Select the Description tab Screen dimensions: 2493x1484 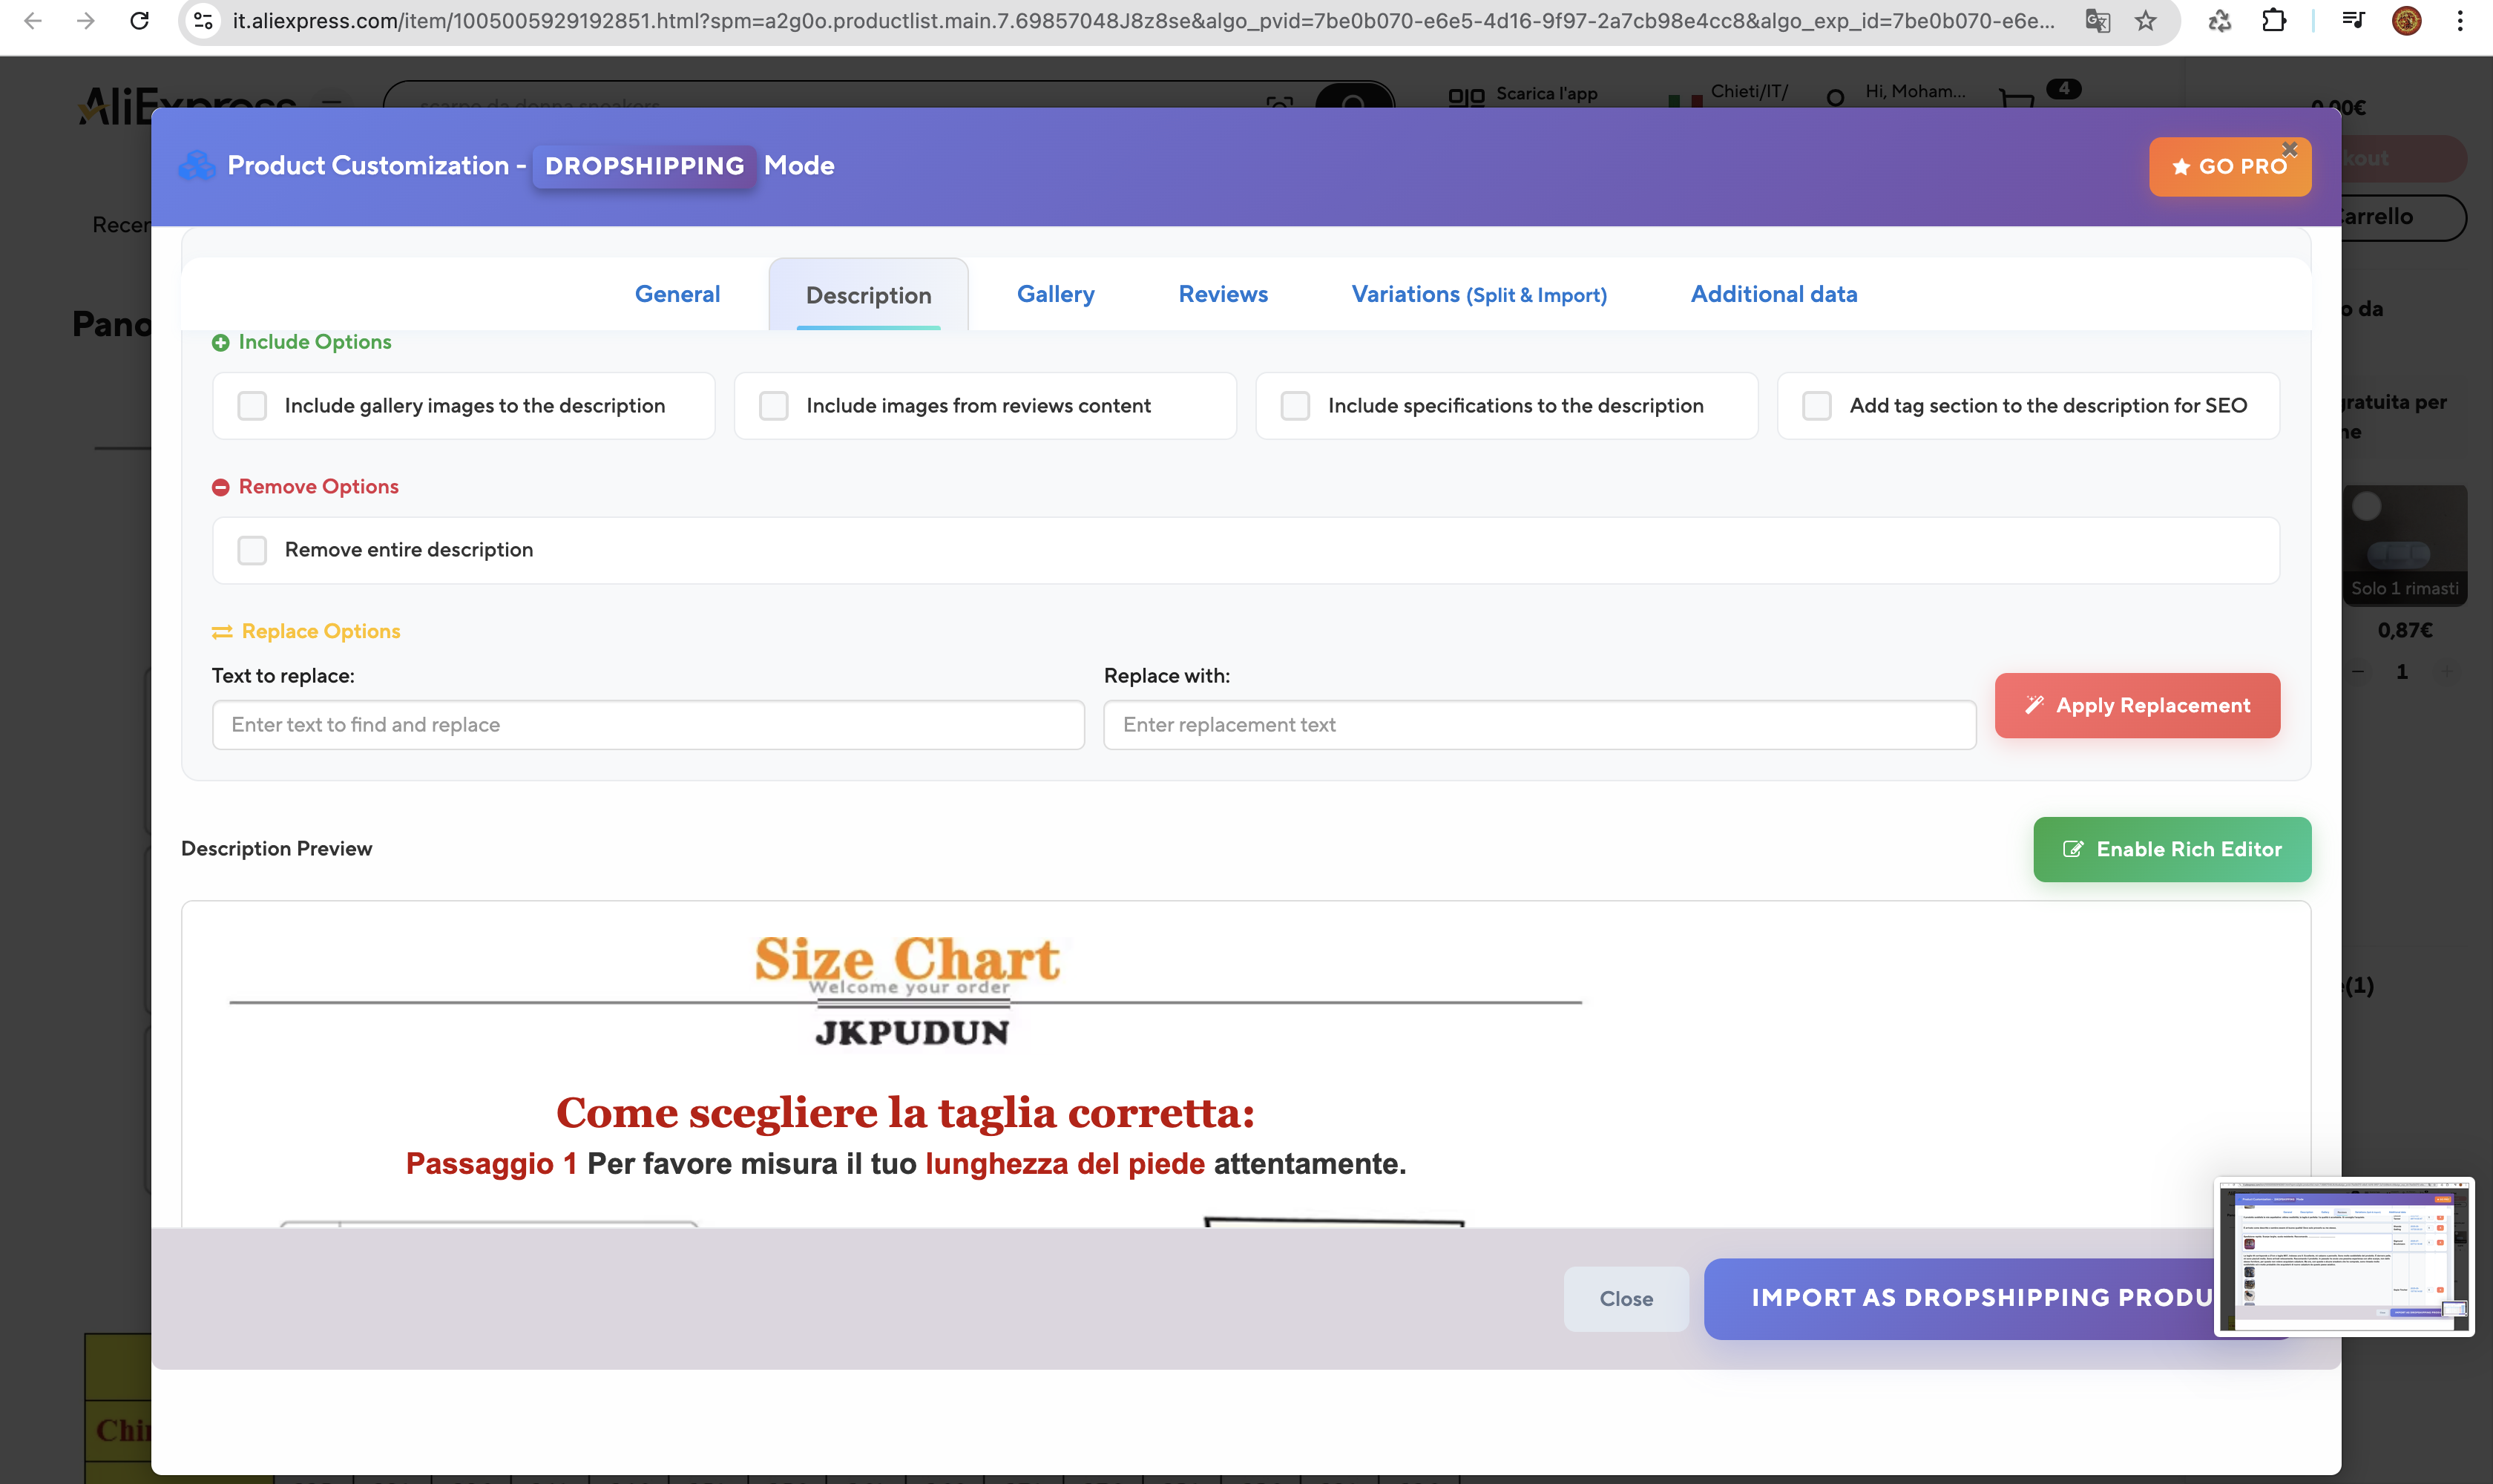pos(868,295)
